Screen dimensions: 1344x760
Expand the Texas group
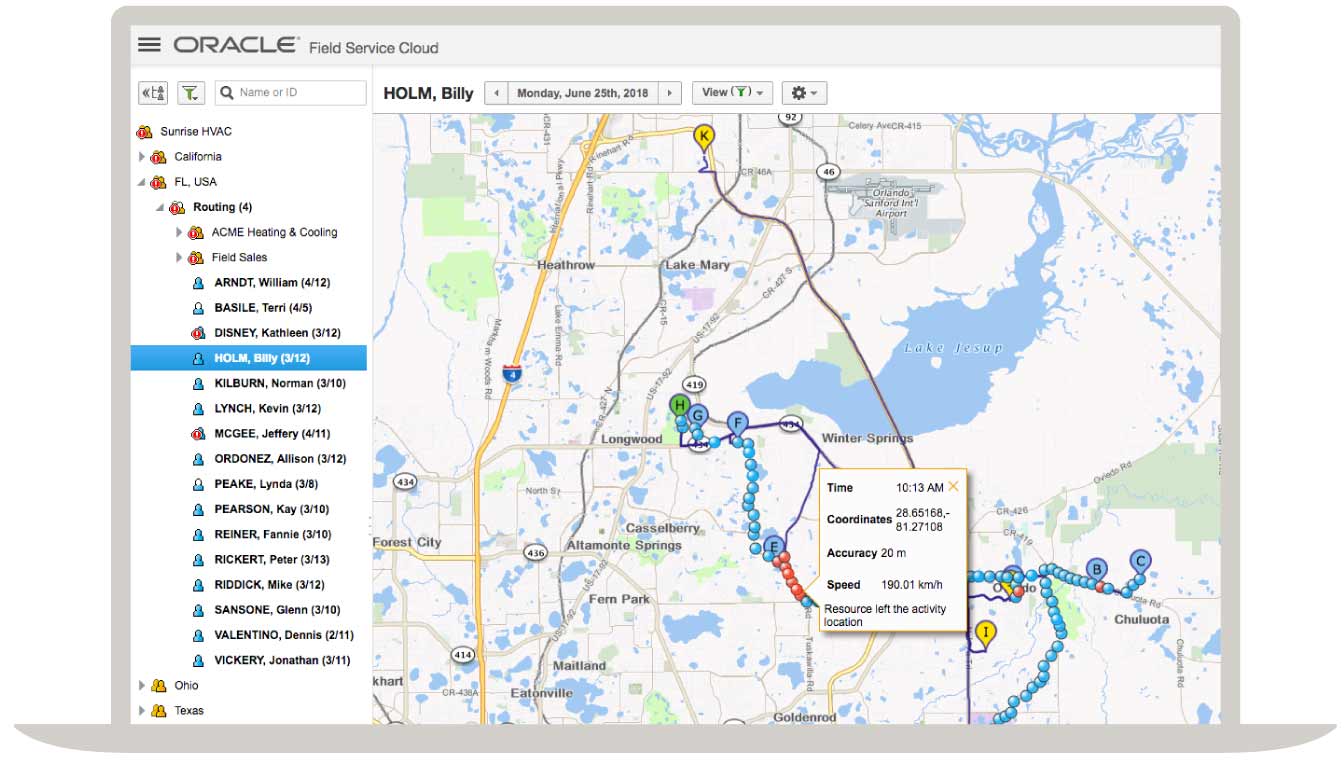(142, 711)
